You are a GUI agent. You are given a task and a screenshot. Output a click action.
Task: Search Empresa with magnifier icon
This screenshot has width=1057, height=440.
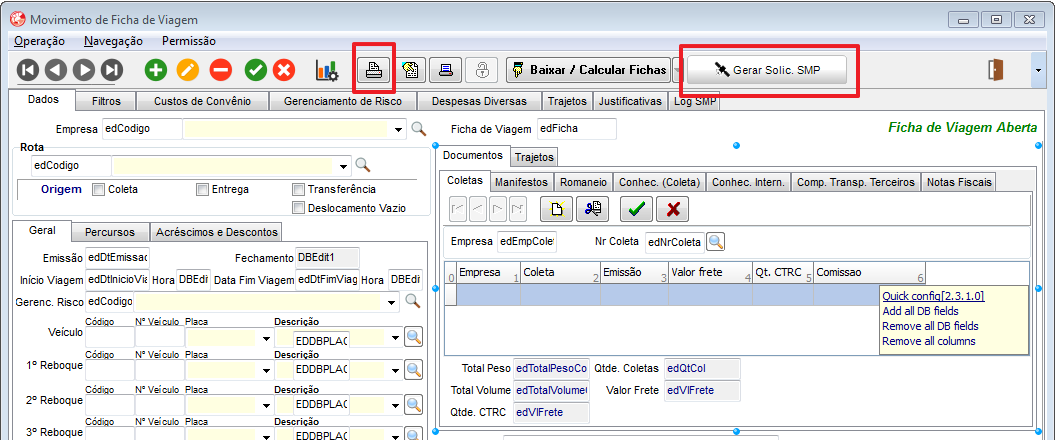coord(419,128)
